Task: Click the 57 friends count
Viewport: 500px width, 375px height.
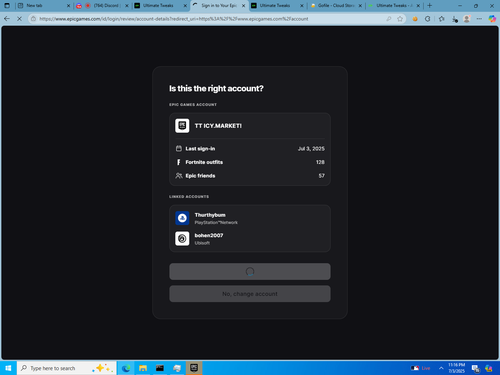Action: pos(321,176)
